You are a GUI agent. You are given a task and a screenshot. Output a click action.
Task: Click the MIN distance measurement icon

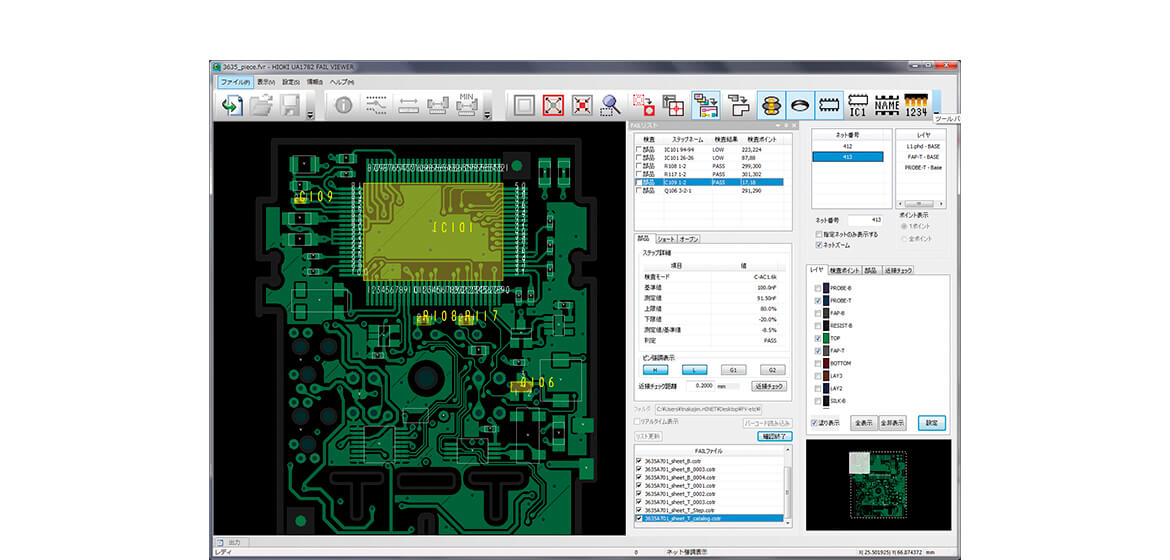(466, 105)
